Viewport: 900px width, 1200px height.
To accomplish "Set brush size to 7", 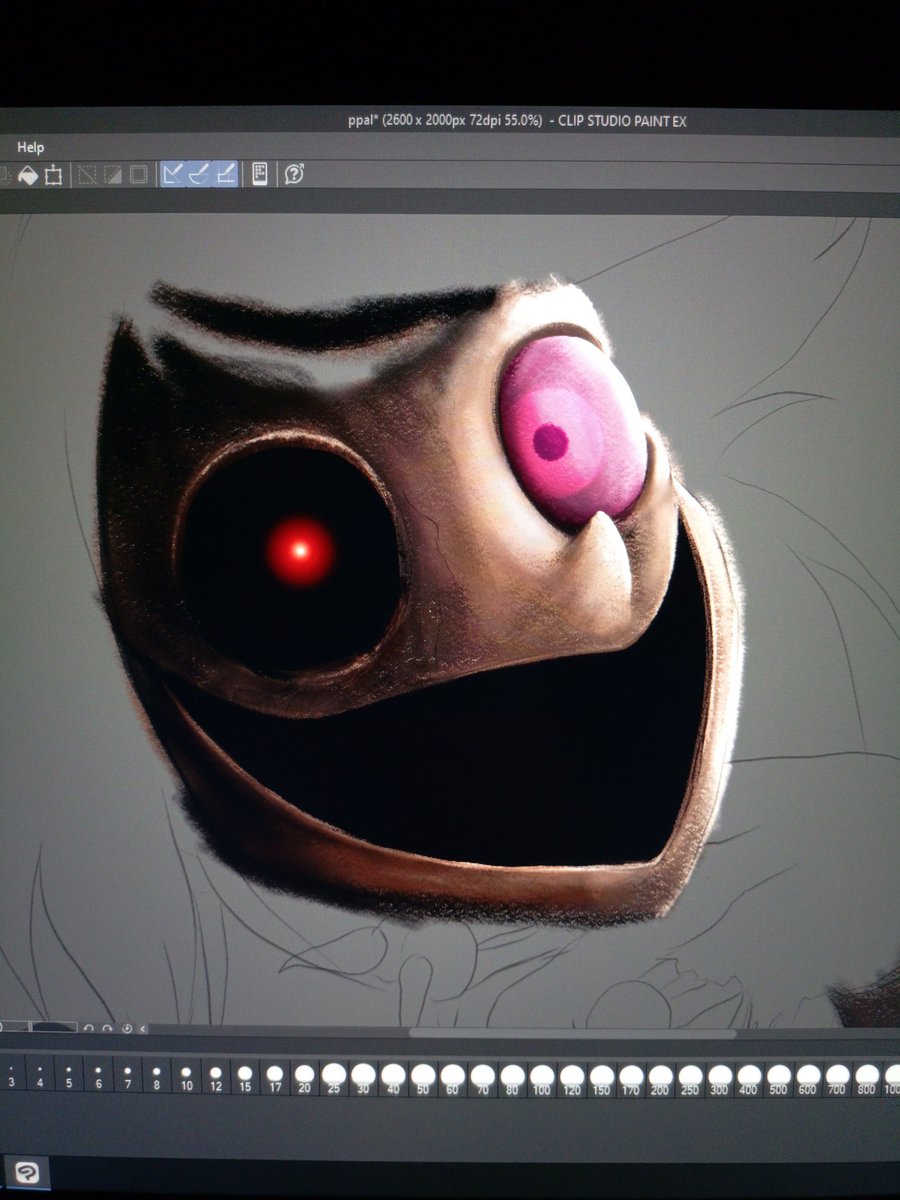I will coord(127,1075).
